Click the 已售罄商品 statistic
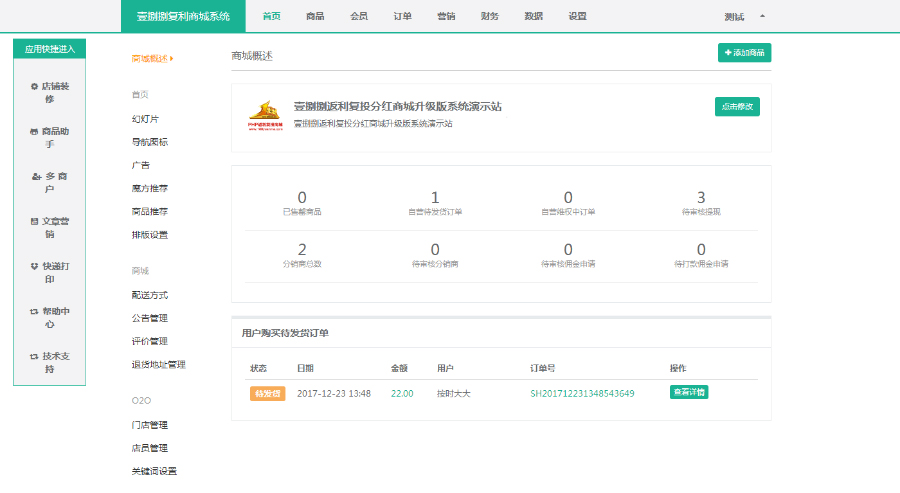This screenshot has height=493, width=900. pyautogui.click(x=302, y=203)
